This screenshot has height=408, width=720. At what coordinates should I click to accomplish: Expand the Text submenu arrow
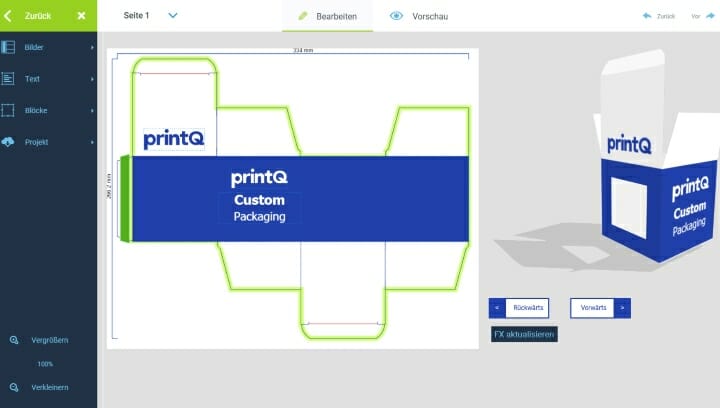(92, 79)
